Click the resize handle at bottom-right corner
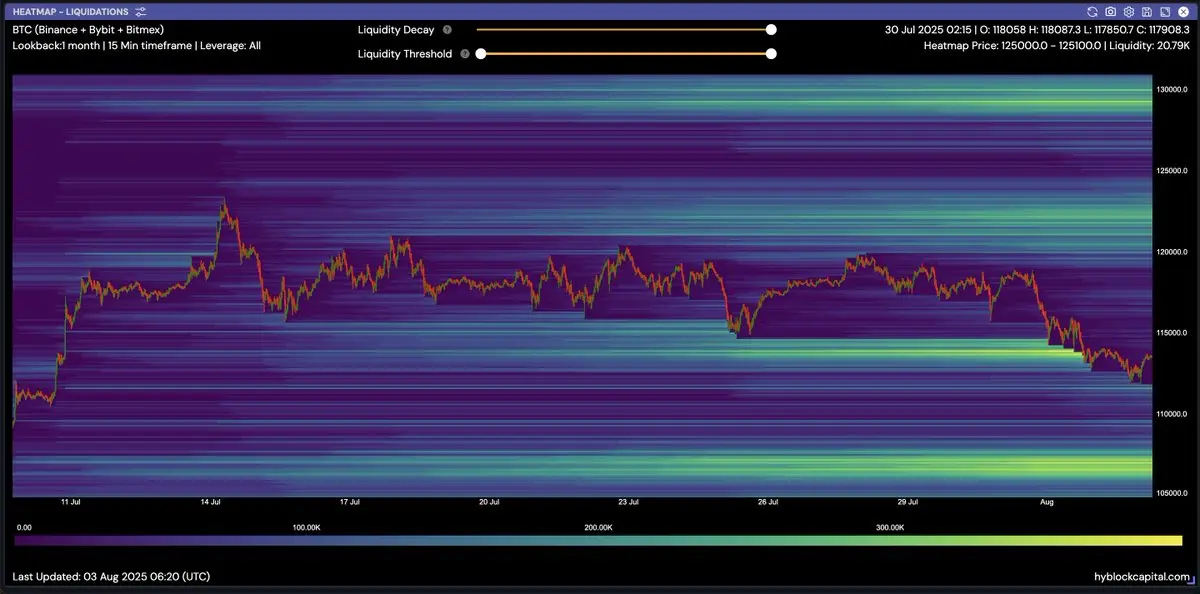The width and height of the screenshot is (1200, 594). tap(1193, 581)
